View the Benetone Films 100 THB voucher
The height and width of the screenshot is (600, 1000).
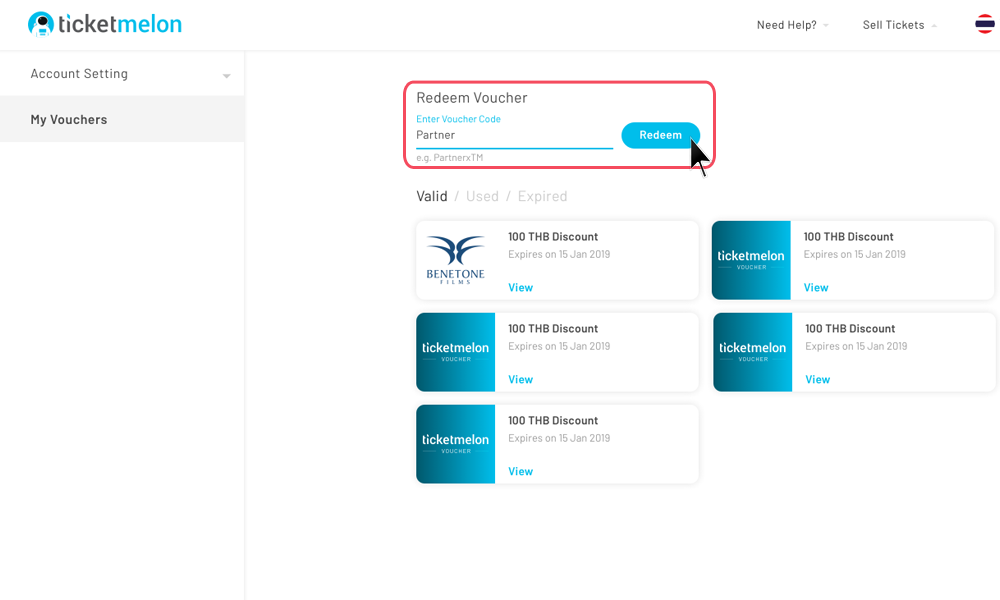[520, 287]
